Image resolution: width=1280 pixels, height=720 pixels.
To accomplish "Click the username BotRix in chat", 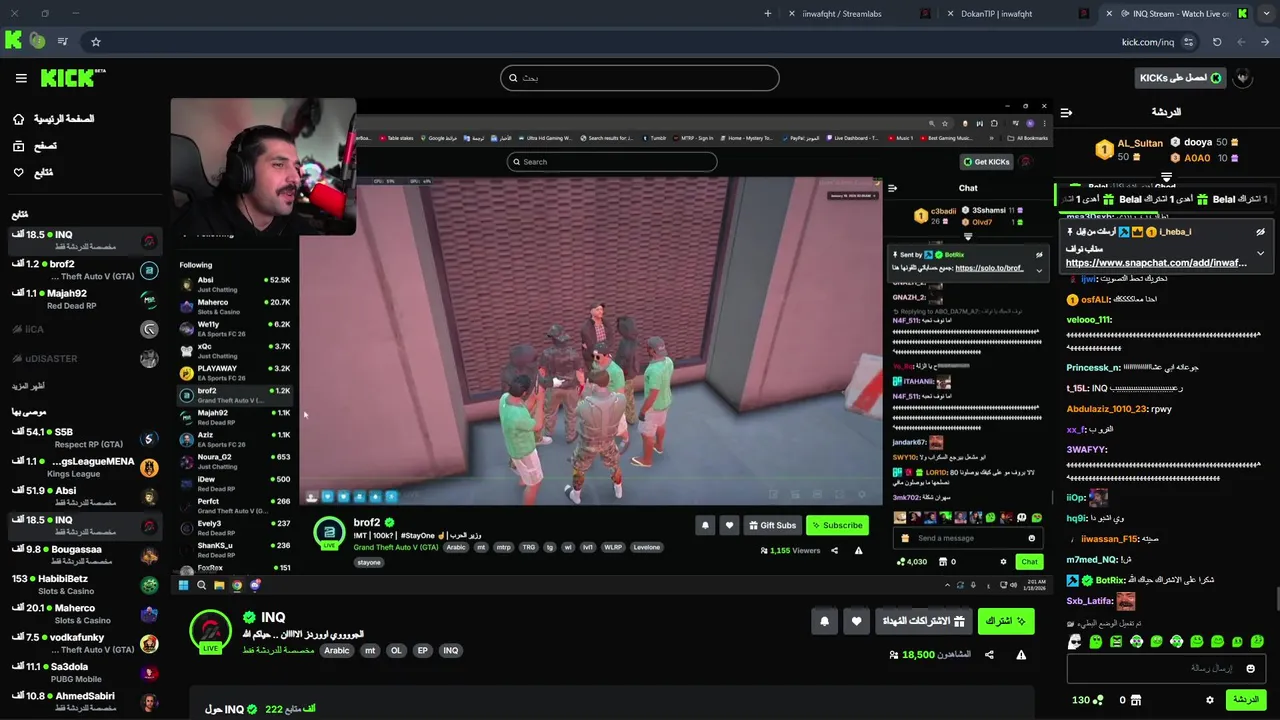I will [1111, 580].
